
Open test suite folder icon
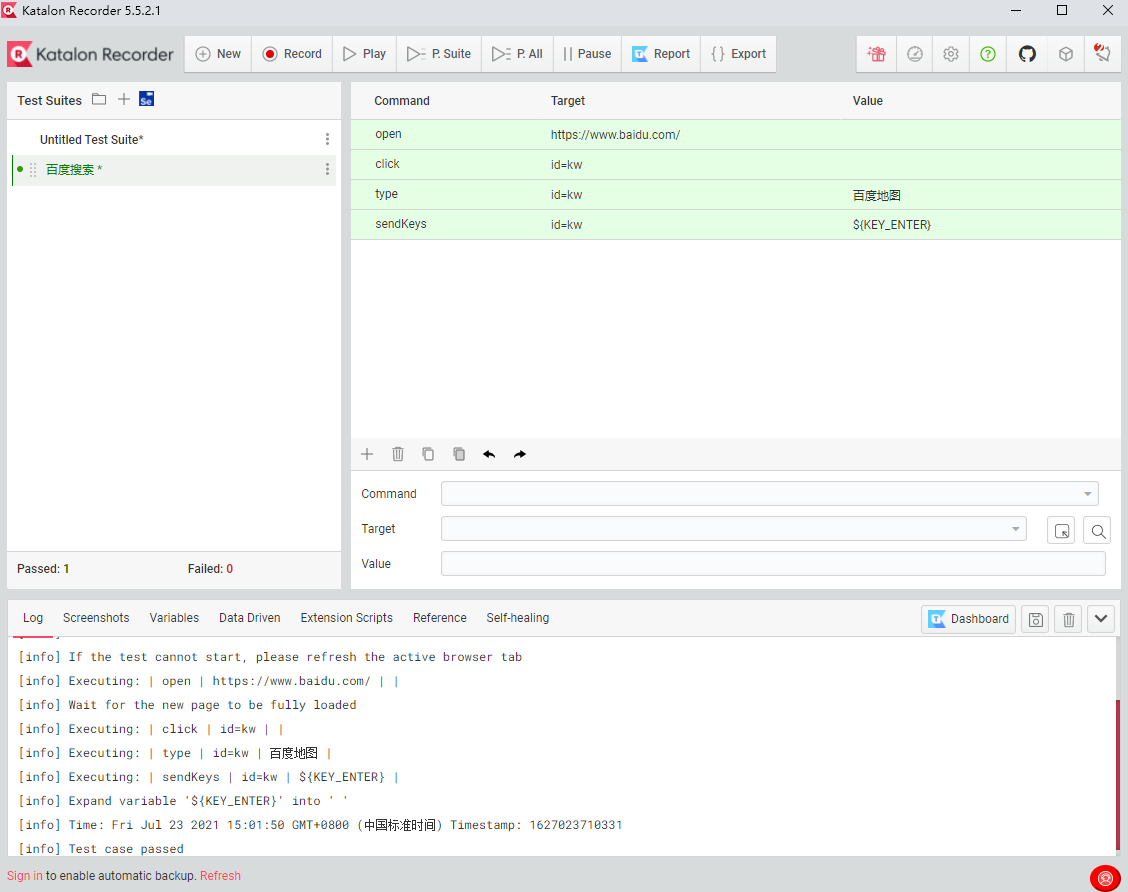[x=99, y=99]
